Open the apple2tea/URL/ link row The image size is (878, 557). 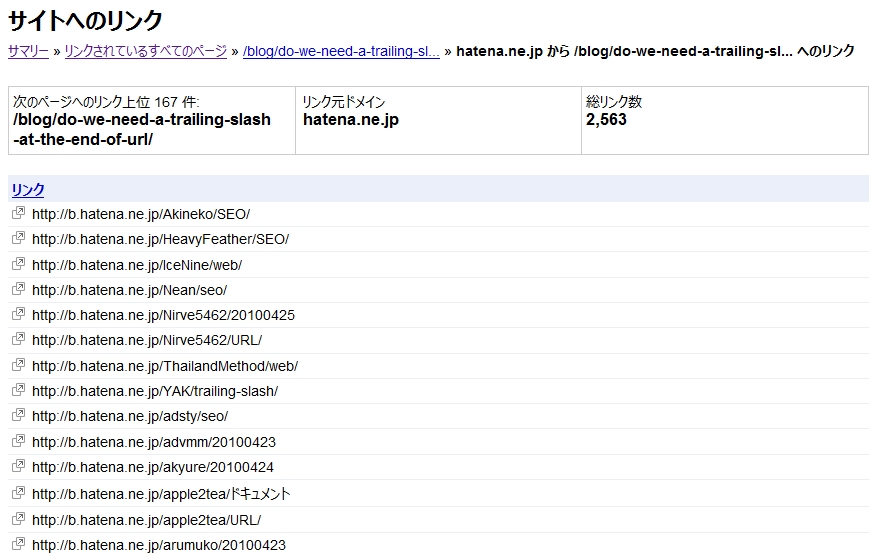[x=438, y=519]
